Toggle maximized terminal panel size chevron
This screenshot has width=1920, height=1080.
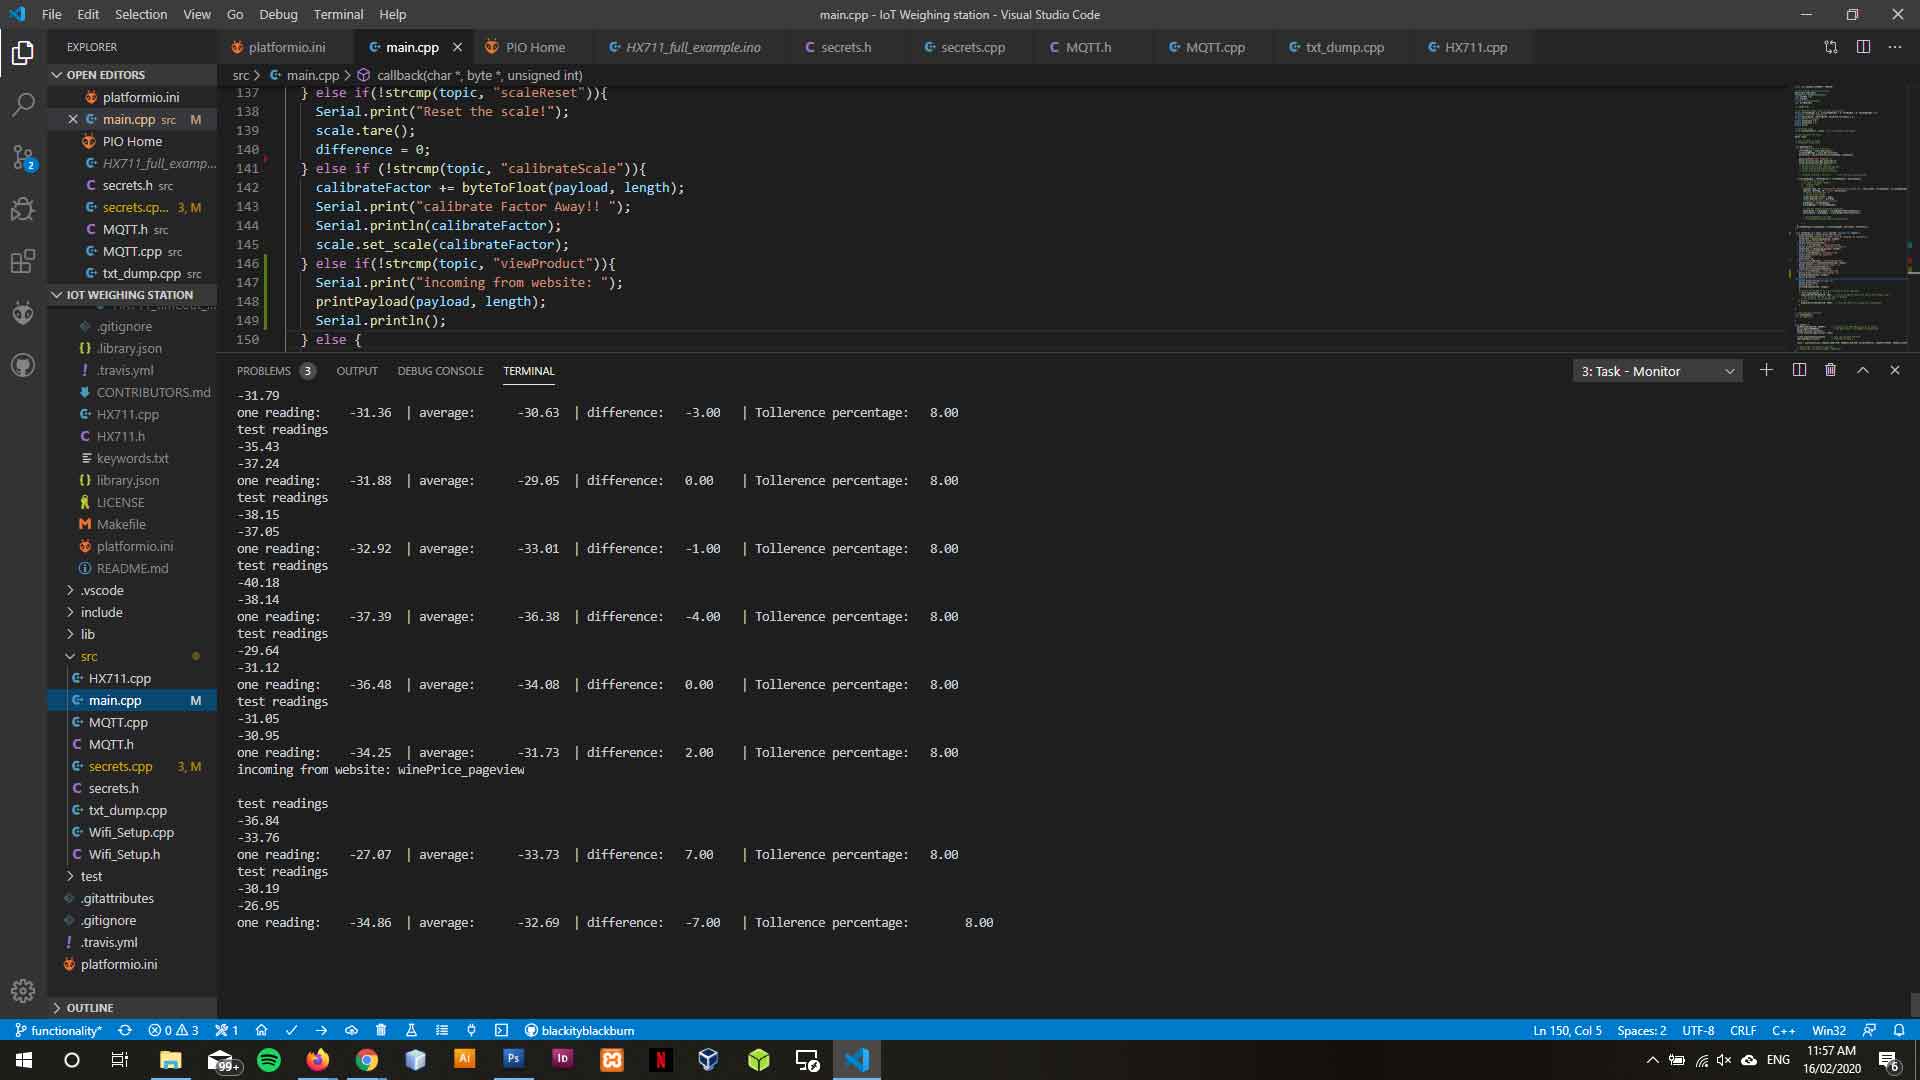[1863, 370]
